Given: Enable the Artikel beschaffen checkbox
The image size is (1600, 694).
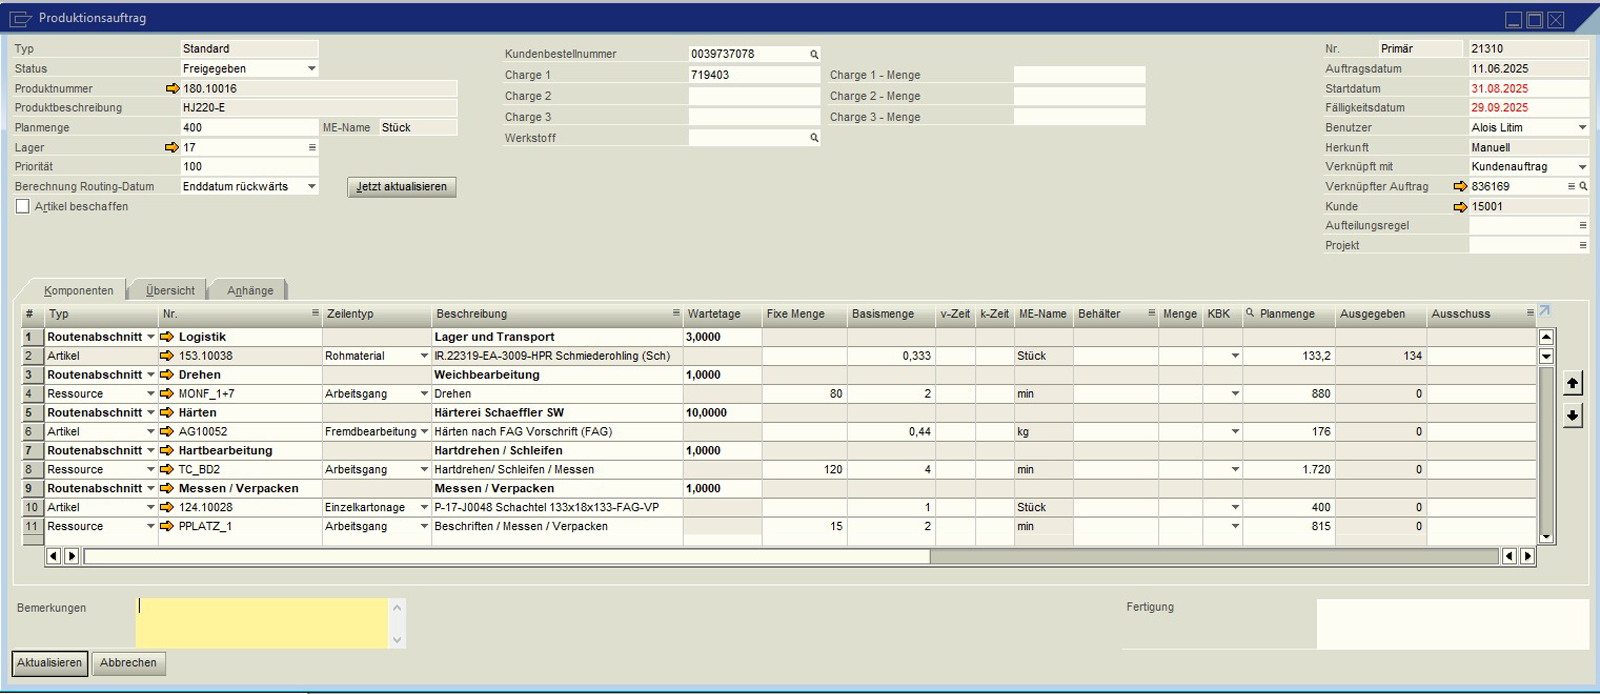Looking at the screenshot, I should (x=23, y=207).
